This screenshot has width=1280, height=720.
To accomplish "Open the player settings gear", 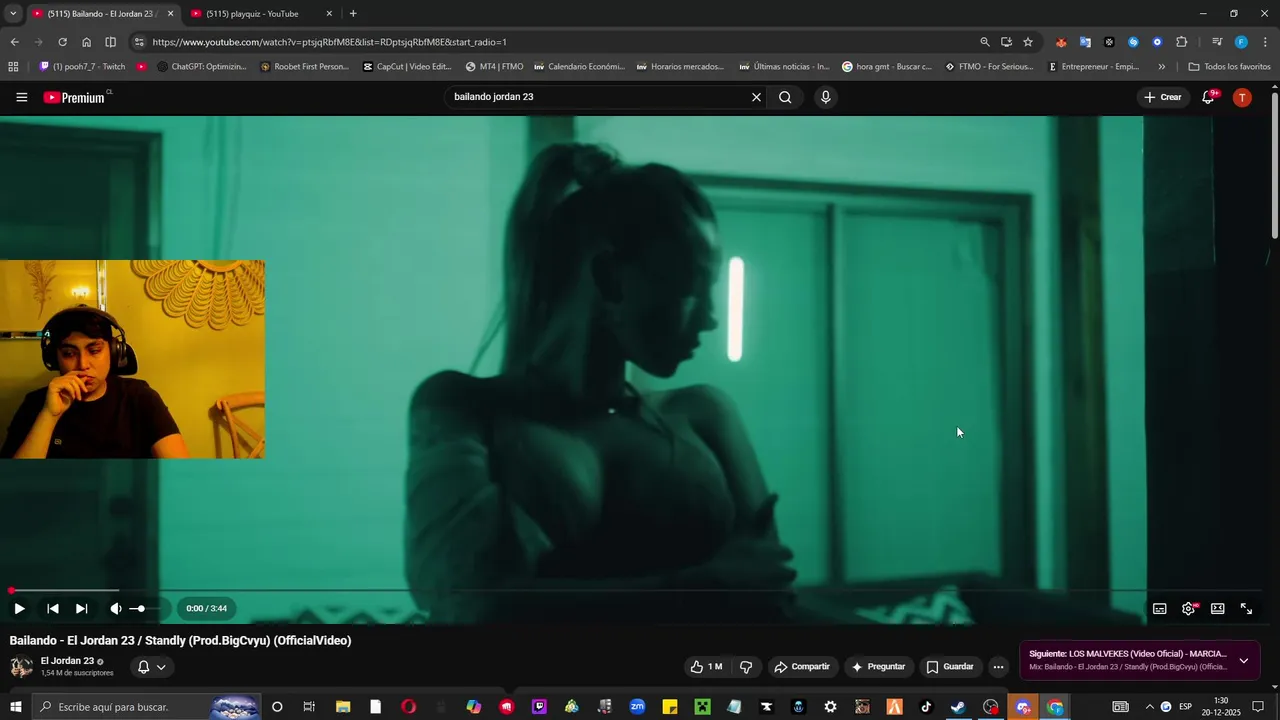I will (x=1189, y=608).
